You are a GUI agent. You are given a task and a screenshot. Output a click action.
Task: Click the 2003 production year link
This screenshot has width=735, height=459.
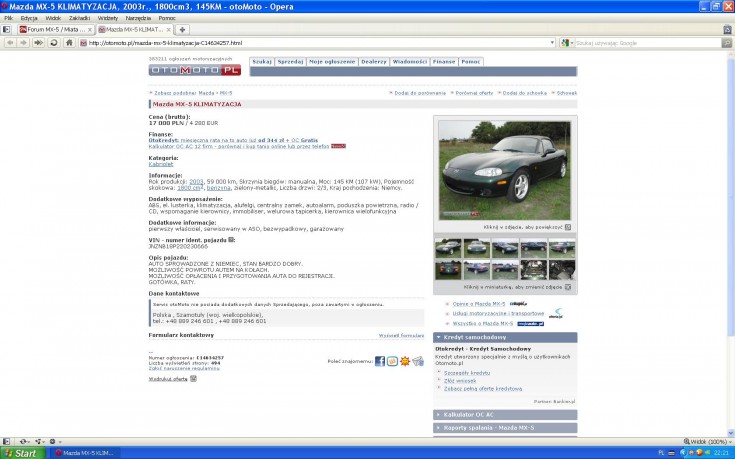(196, 181)
